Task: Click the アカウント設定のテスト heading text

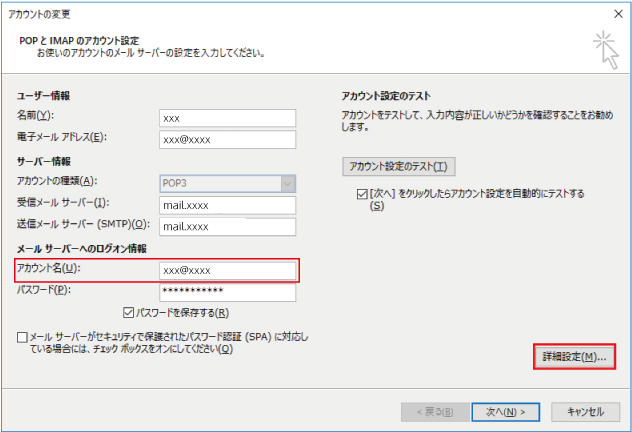Action: 386,96
